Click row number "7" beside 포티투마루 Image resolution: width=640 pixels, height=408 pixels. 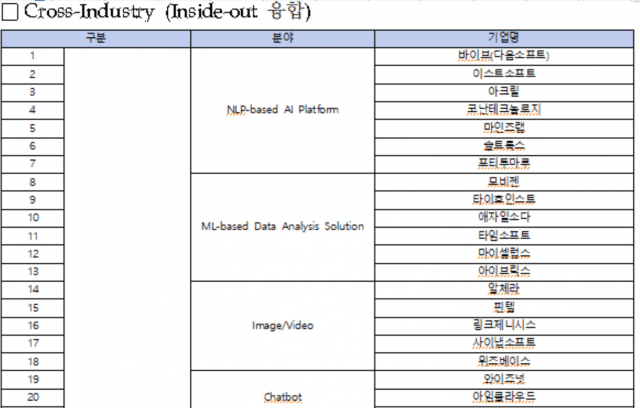point(33,164)
